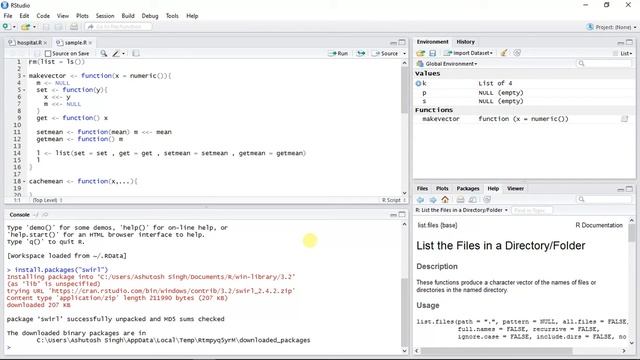Switch to Packages tab
Screen dimensions: 640x360
tap(468, 189)
